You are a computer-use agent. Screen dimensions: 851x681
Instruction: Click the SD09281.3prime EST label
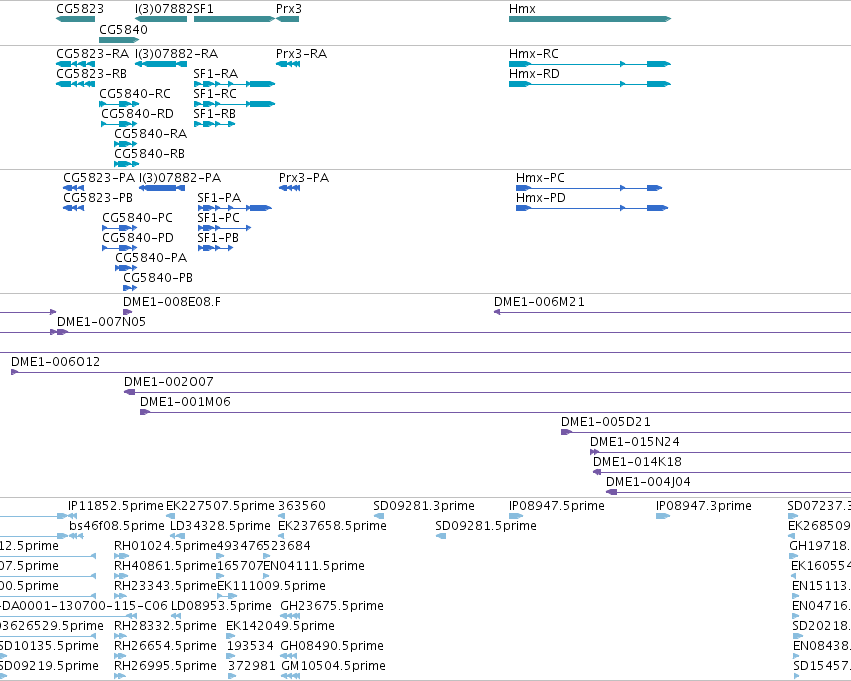tap(424, 506)
